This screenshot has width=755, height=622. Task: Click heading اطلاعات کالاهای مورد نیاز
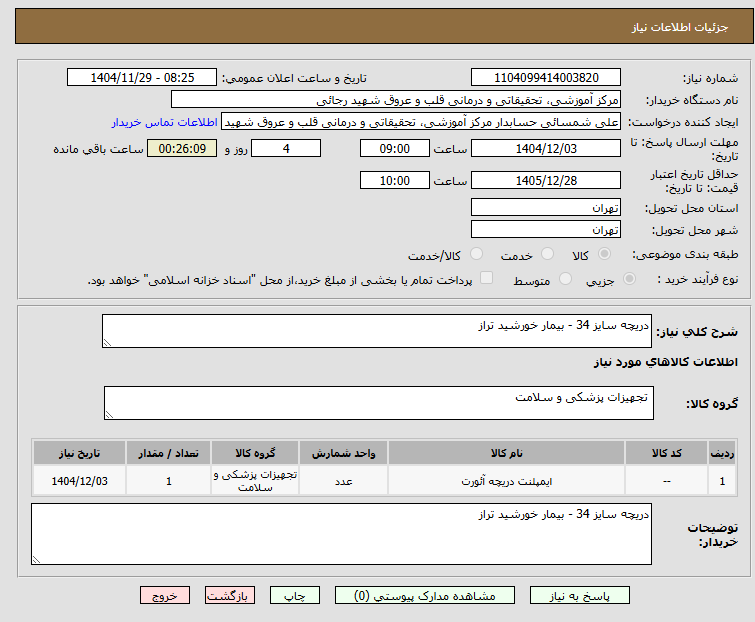click(665, 362)
